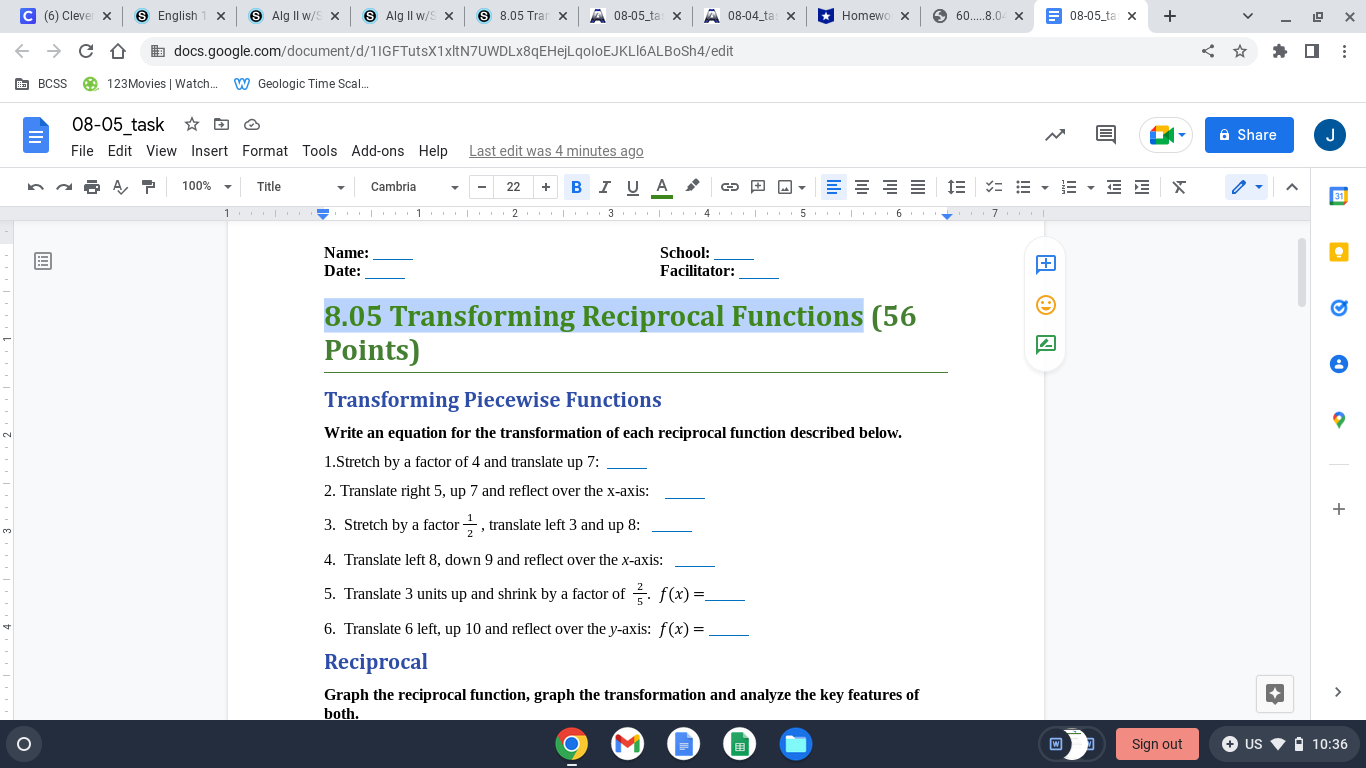
Task: Open Google Keep in the side panel
Action: pos(1338,251)
